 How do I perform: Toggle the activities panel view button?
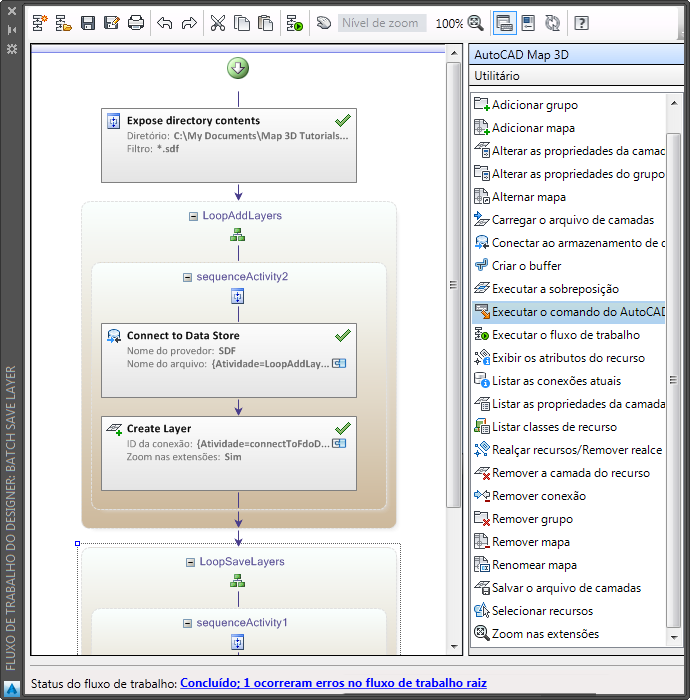504,23
